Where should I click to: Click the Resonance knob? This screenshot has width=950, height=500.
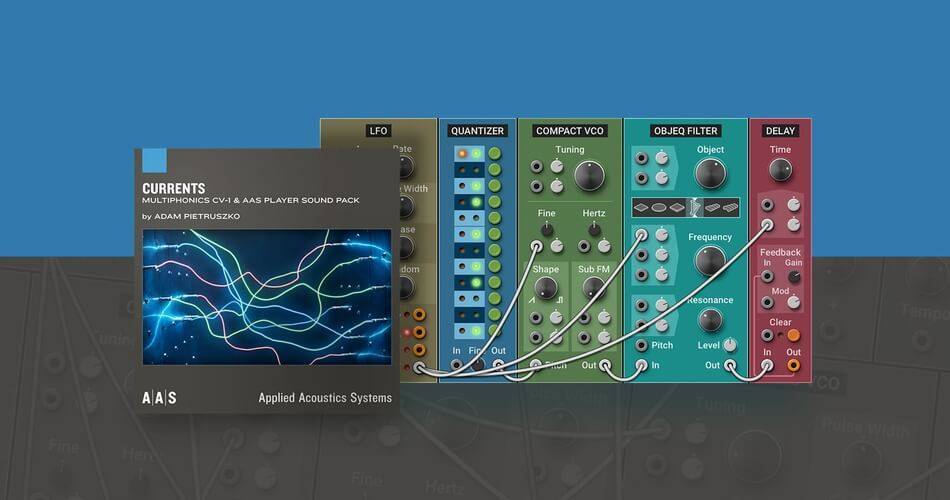click(x=710, y=321)
